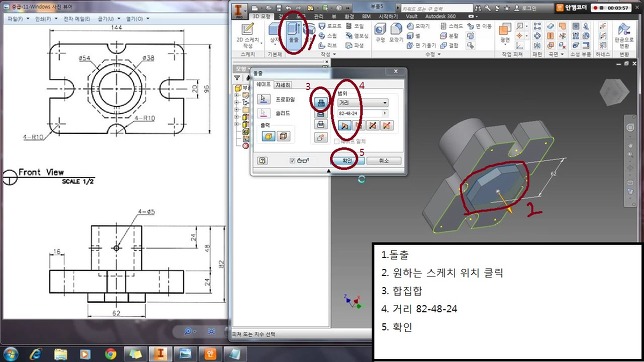Click 취소 (Cancel) in Extrude dialog

pos(384,161)
